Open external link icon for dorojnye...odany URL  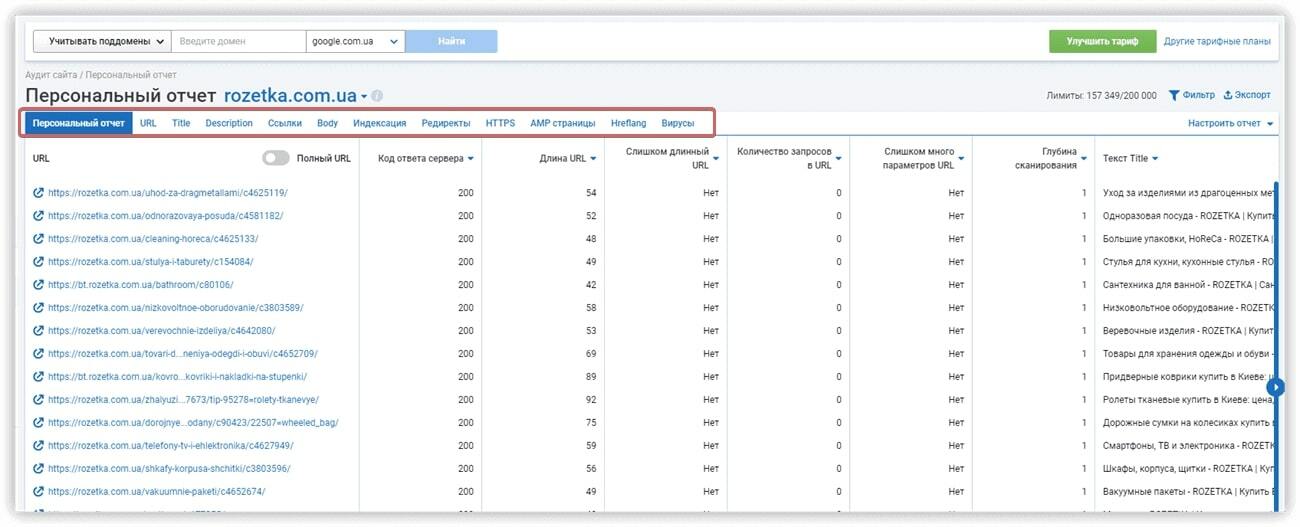39,422
